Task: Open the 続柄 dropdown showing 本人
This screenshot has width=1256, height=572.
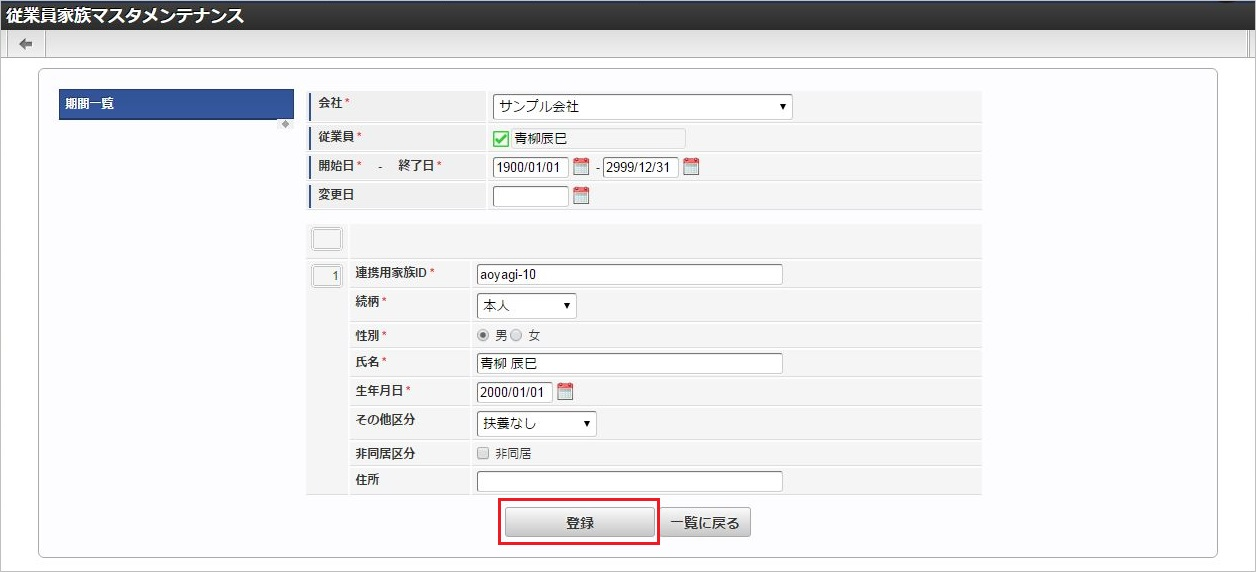Action: 527,305
